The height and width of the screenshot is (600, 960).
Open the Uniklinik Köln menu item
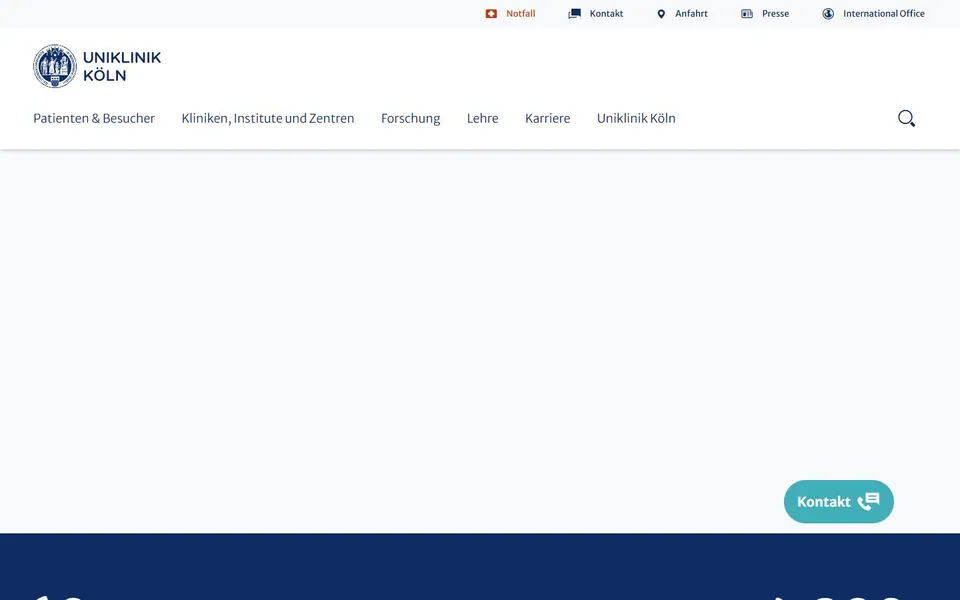tap(636, 118)
